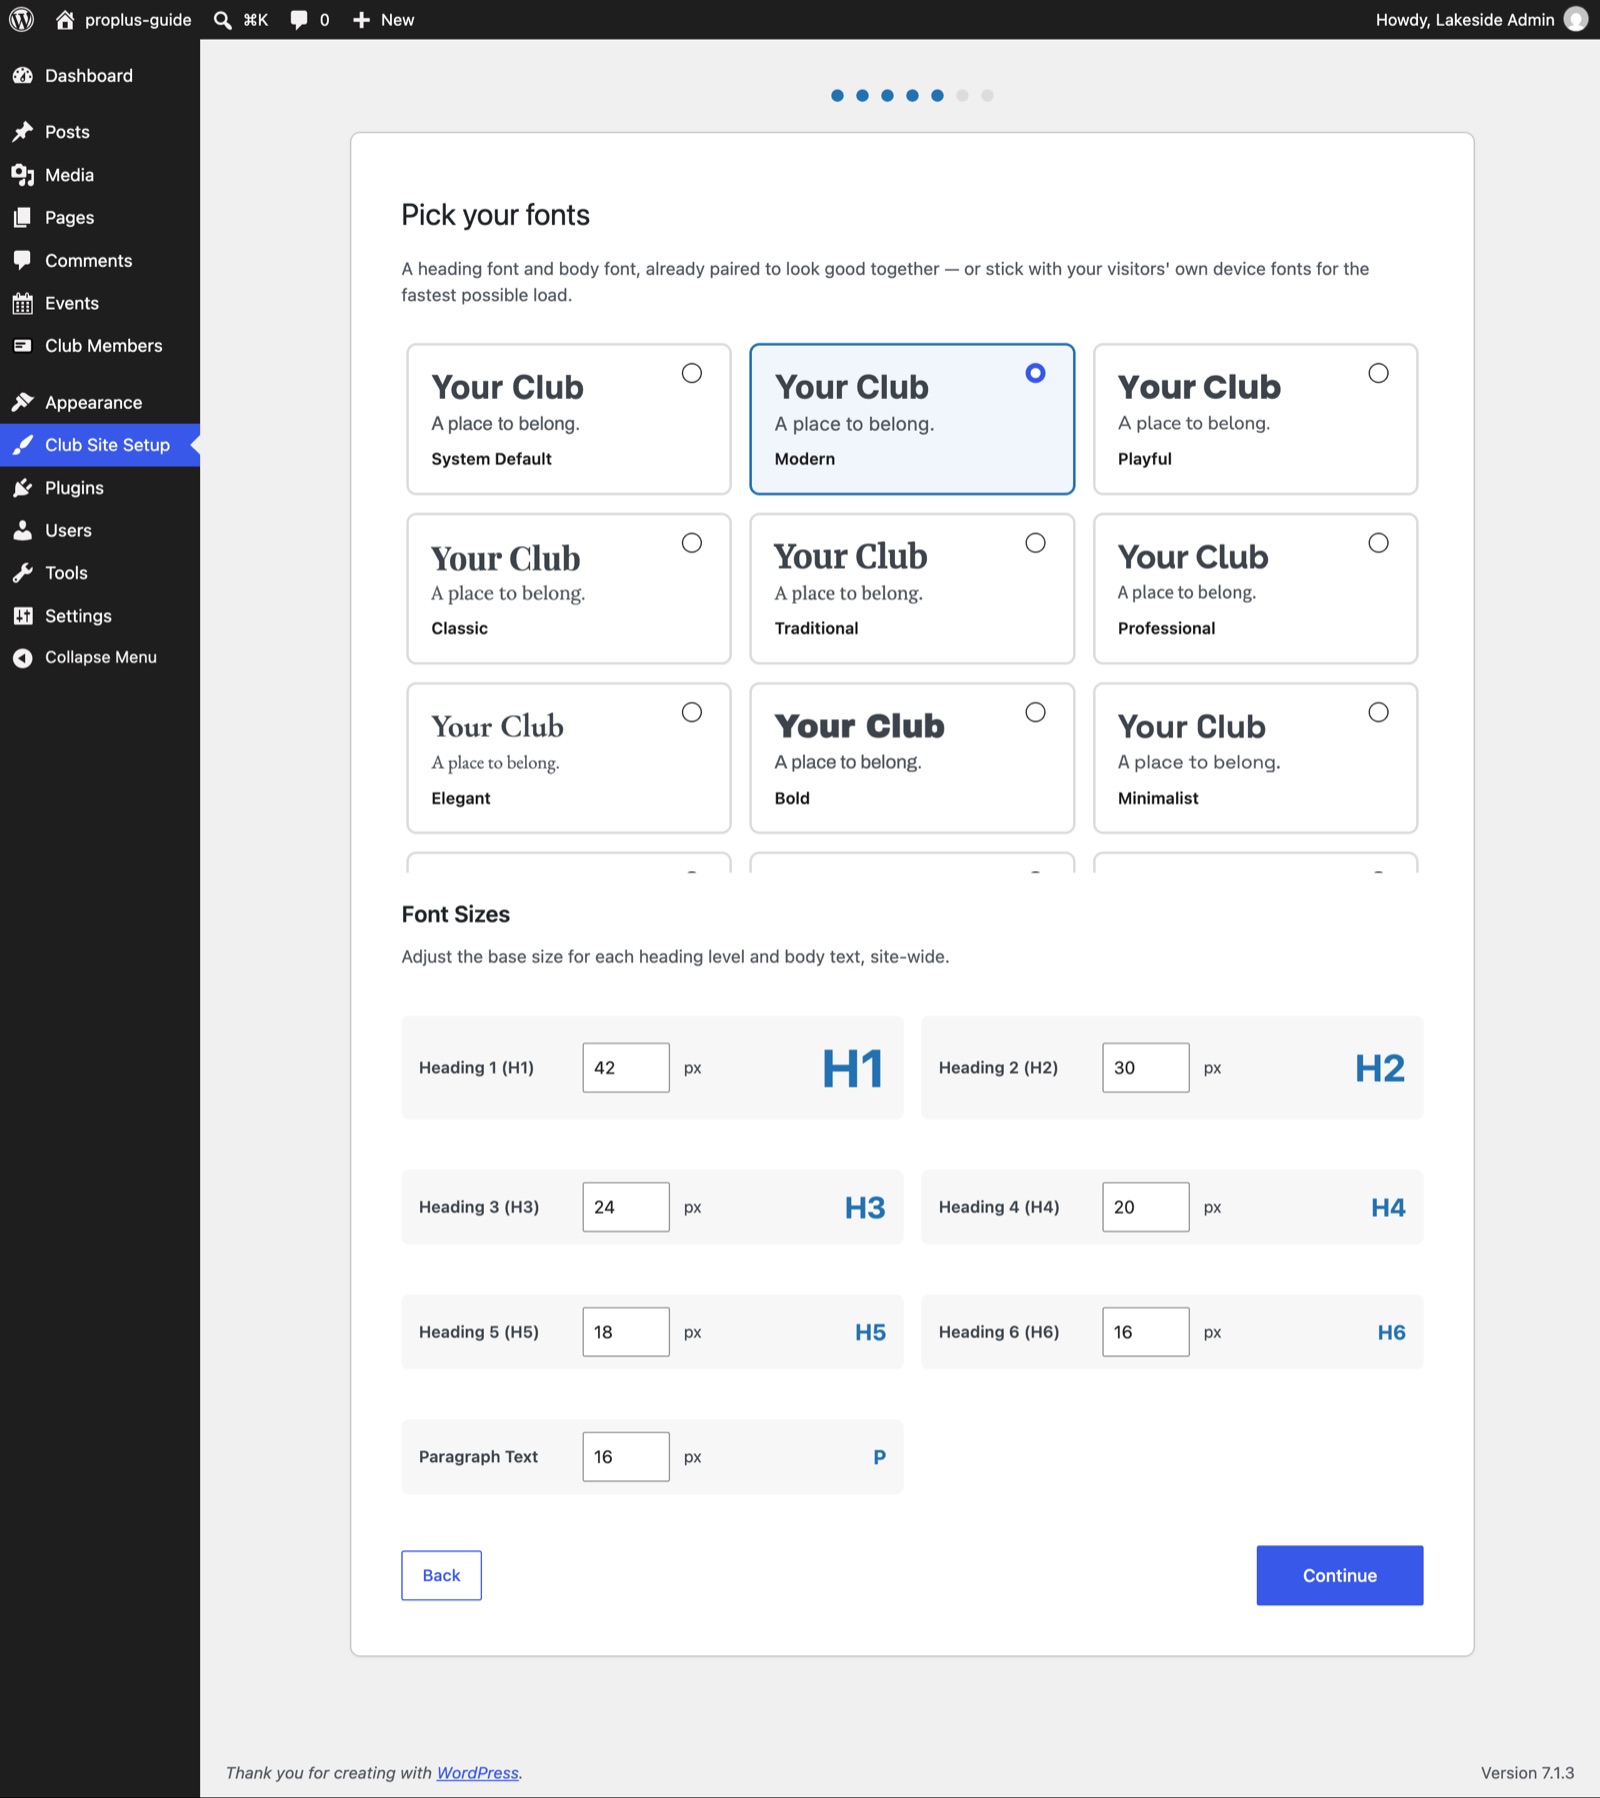Click the ⌘K shortcut label in admin bar
Image resolution: width=1600 pixels, height=1798 pixels.
[x=256, y=20]
